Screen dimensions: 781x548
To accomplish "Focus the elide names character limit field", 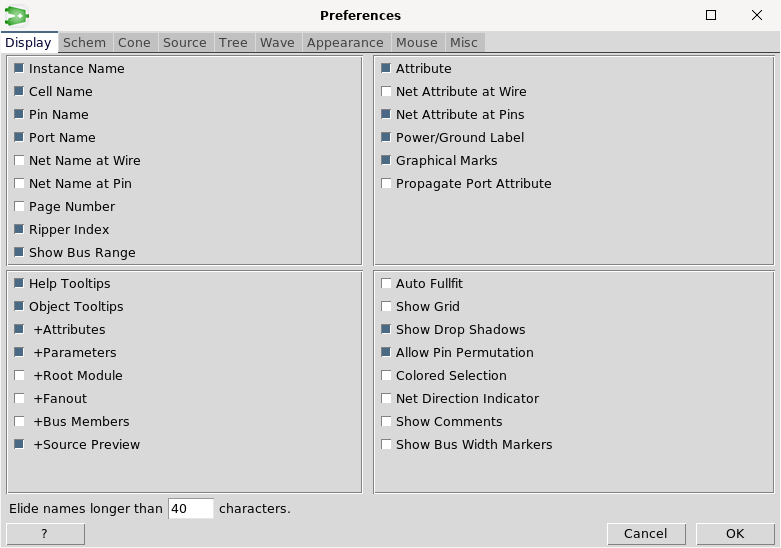I will click(190, 509).
